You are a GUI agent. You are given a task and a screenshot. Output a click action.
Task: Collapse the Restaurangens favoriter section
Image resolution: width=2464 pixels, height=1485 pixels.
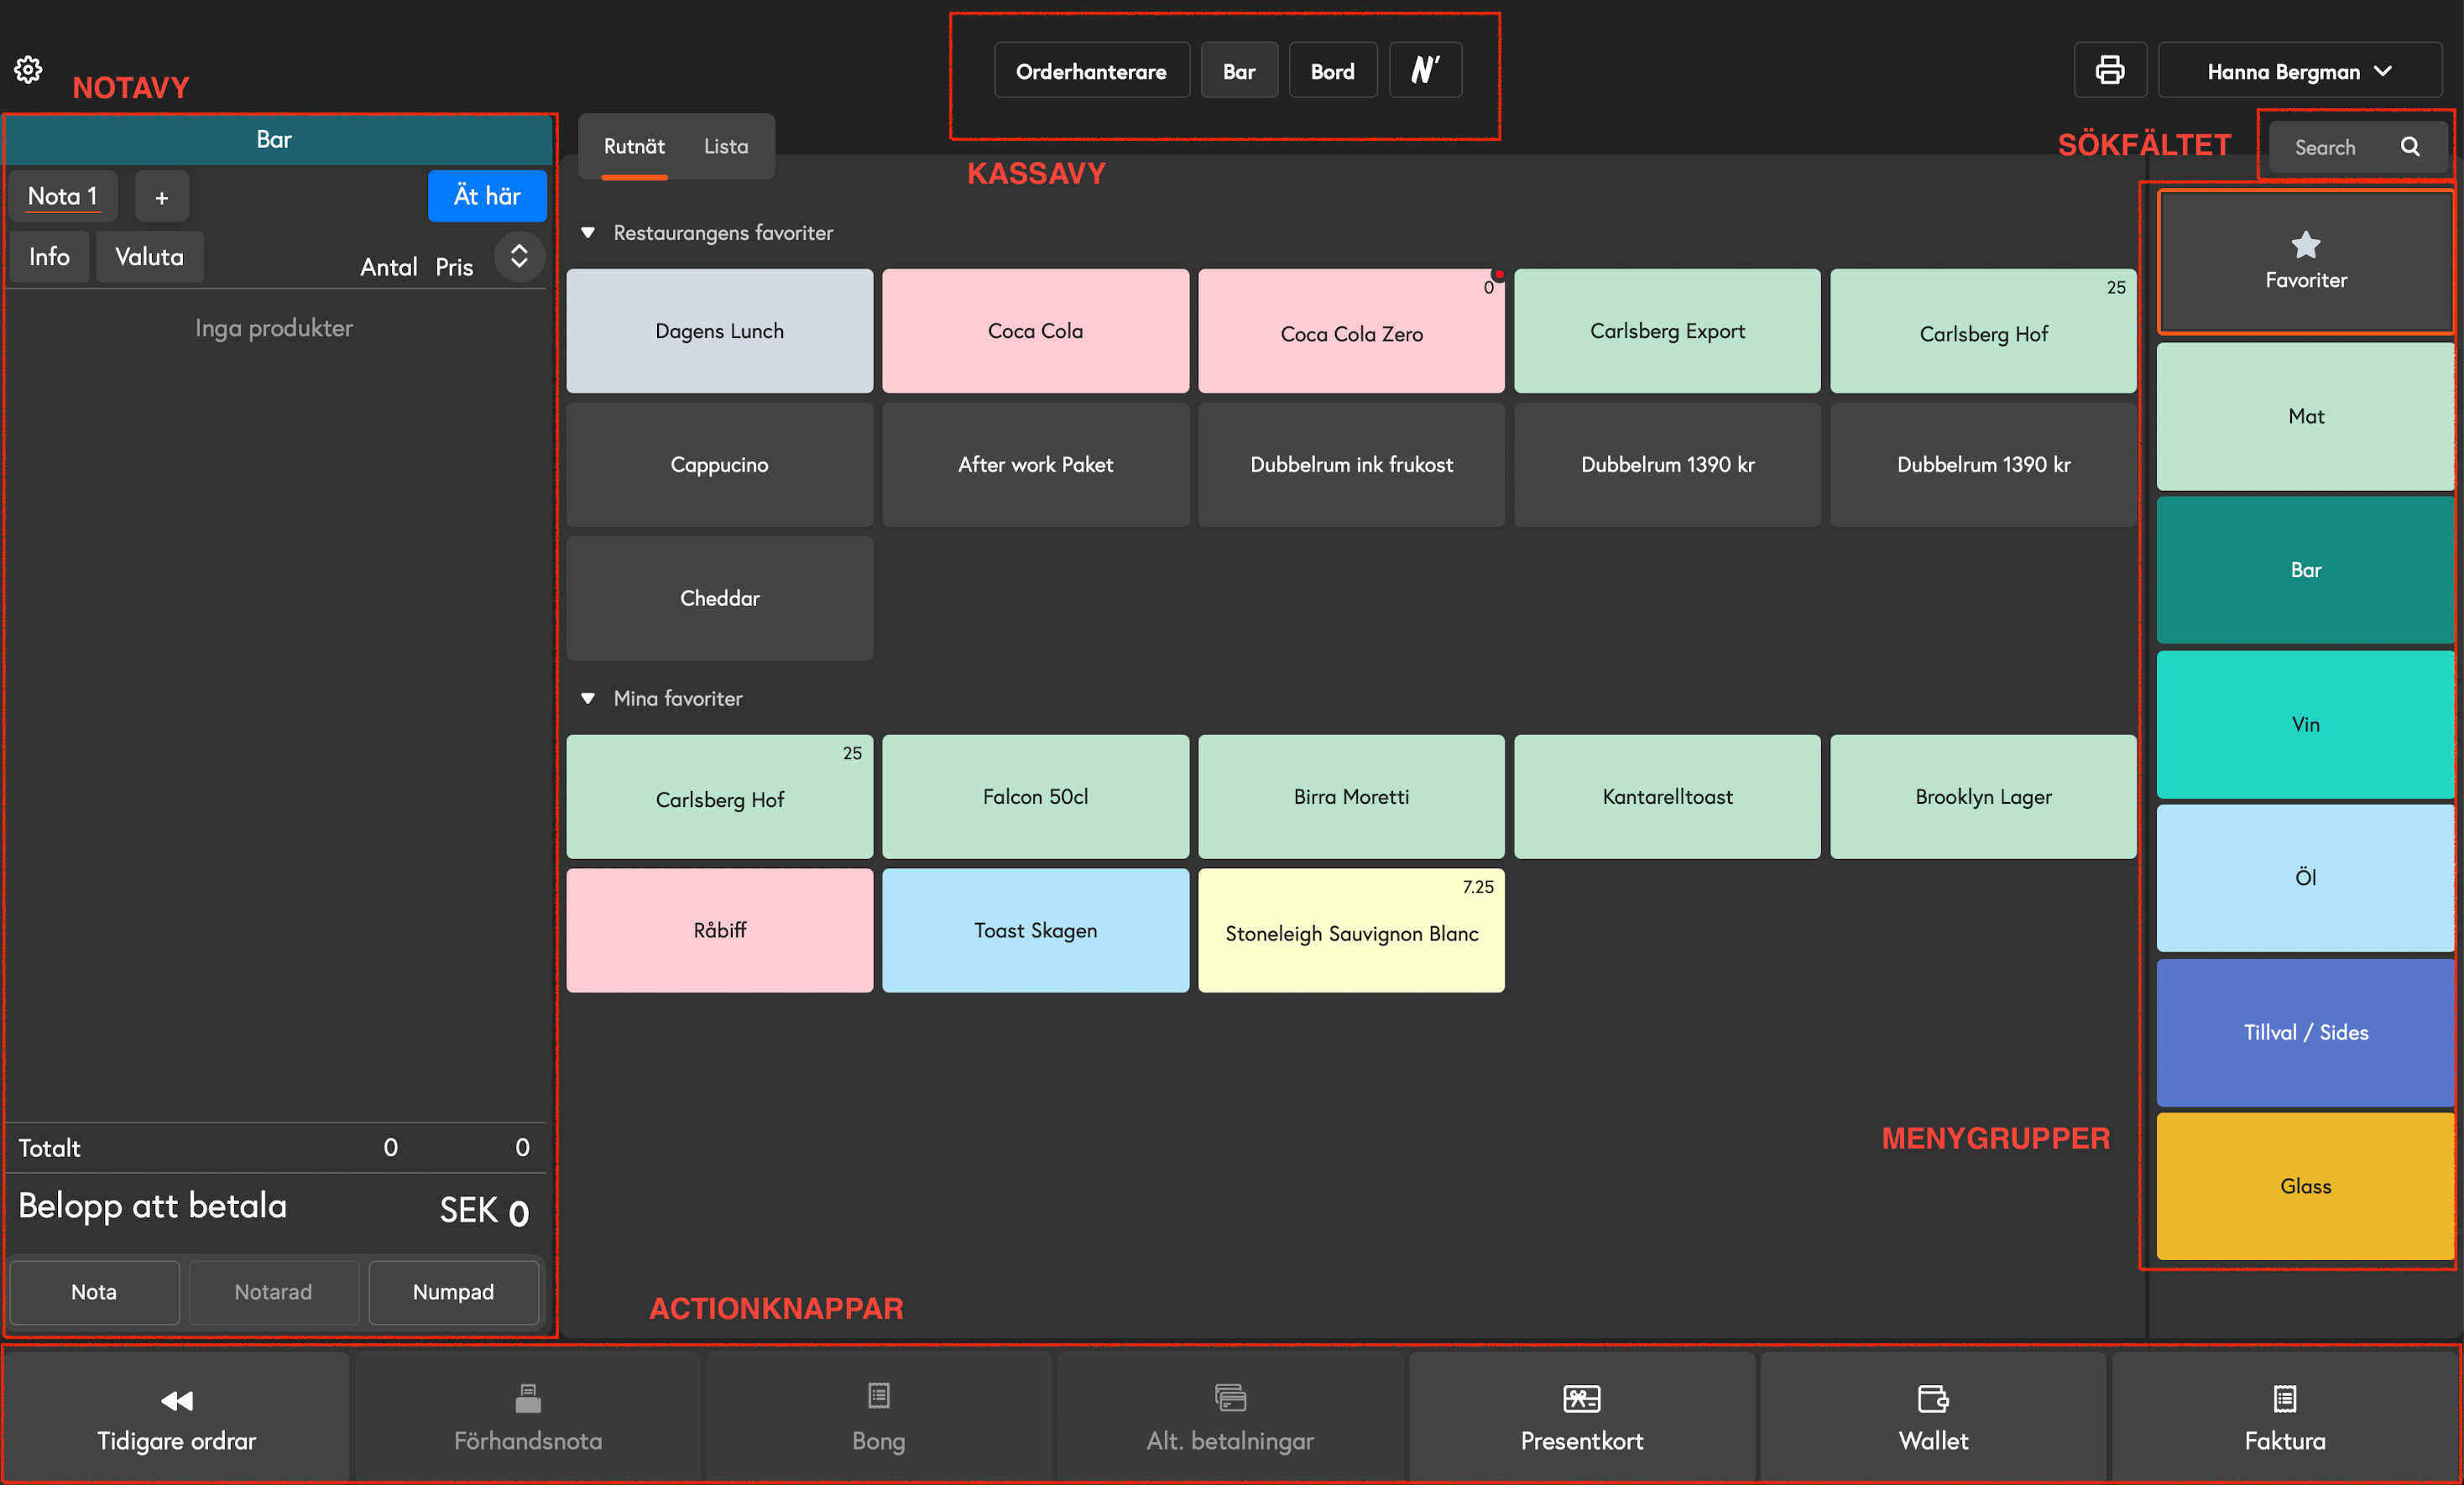coord(588,233)
